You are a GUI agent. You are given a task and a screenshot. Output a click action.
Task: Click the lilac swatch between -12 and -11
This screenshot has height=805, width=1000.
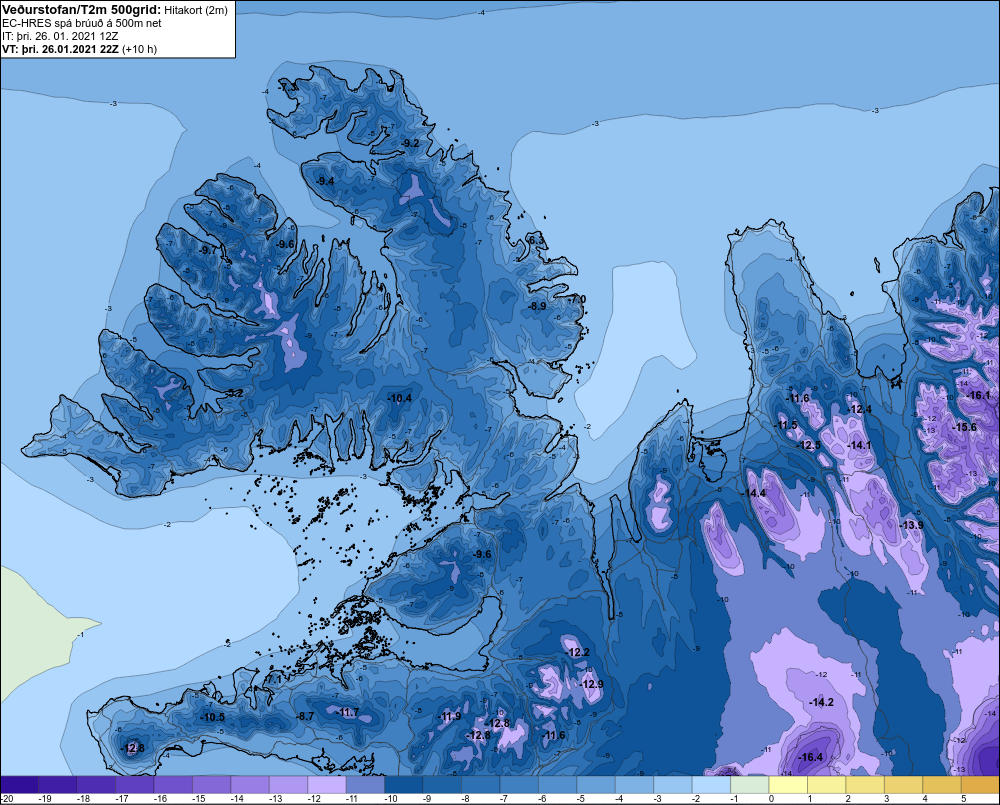pyautogui.click(x=327, y=785)
